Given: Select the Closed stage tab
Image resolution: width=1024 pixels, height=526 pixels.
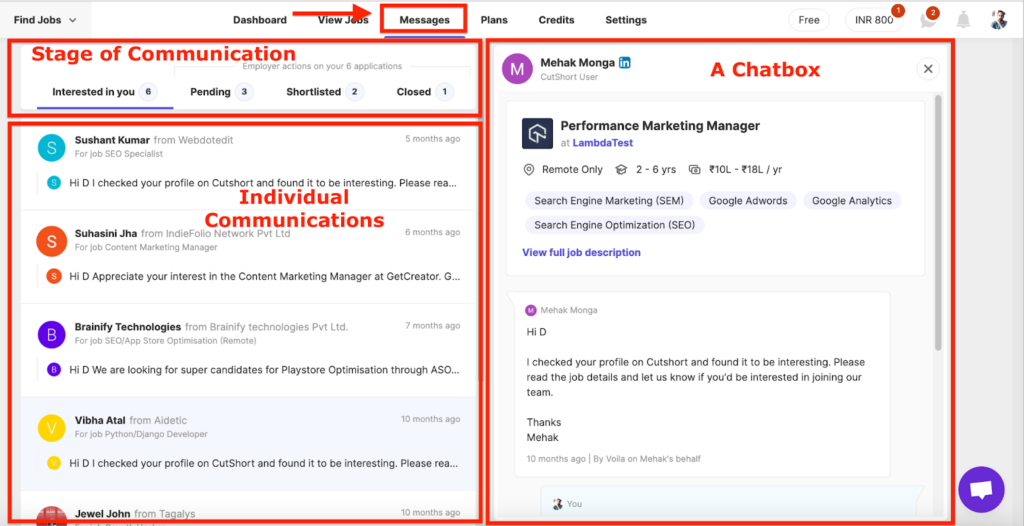Looking at the screenshot, I should [x=425, y=92].
